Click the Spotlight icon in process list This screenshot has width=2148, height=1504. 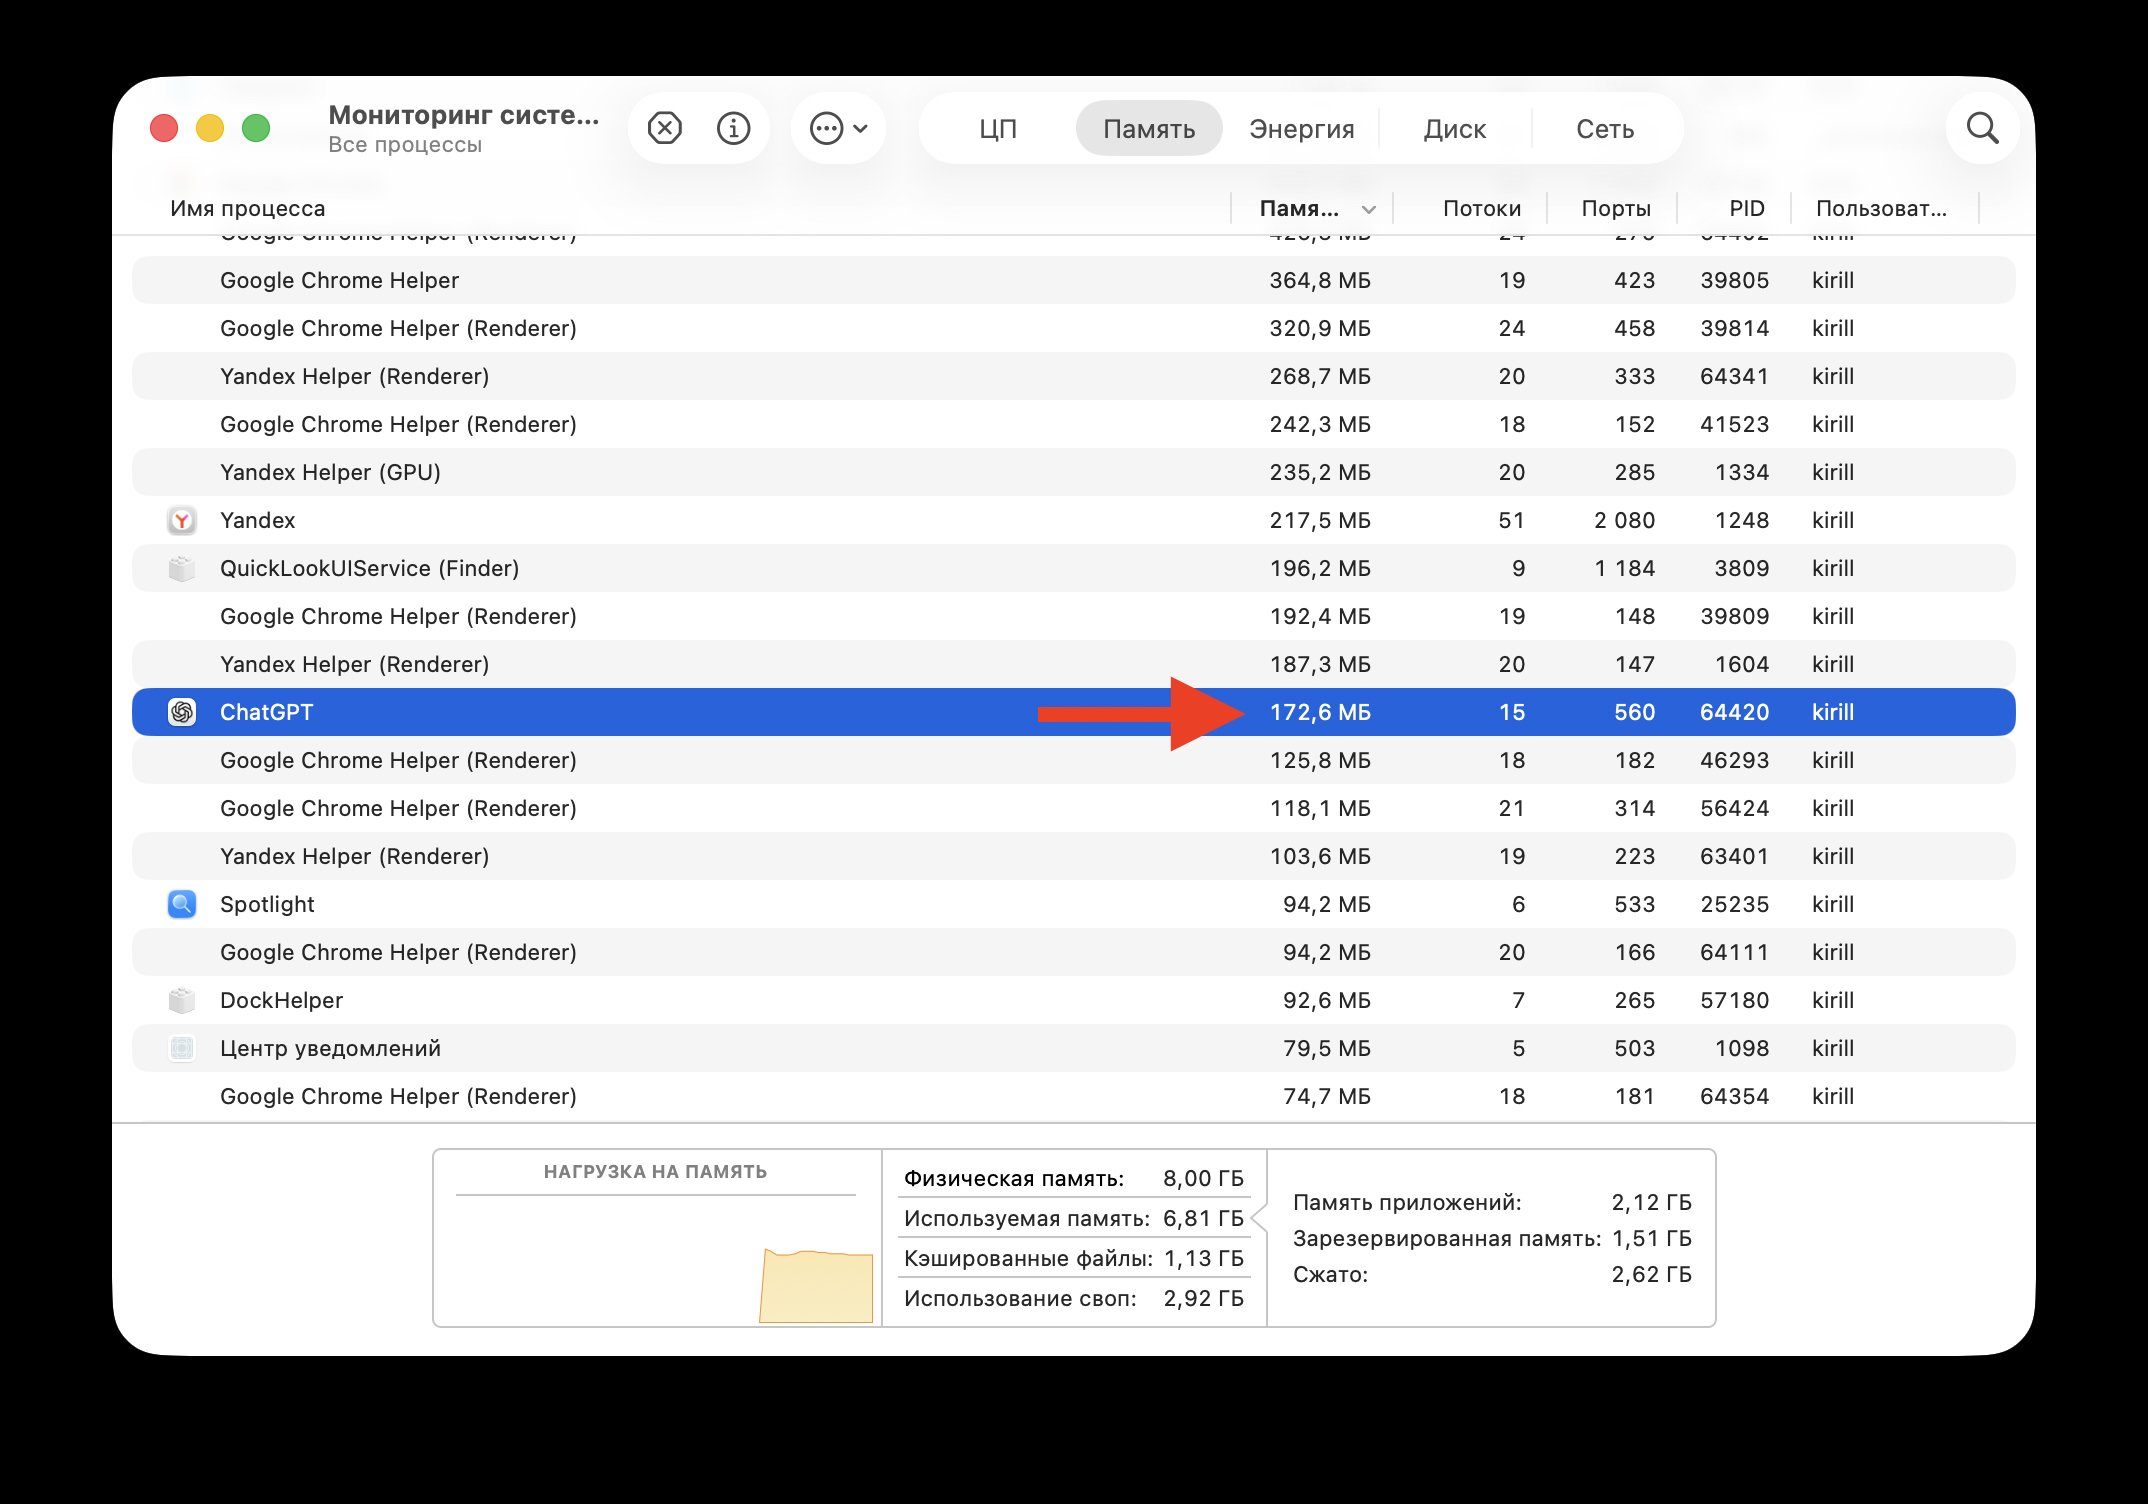tap(182, 904)
